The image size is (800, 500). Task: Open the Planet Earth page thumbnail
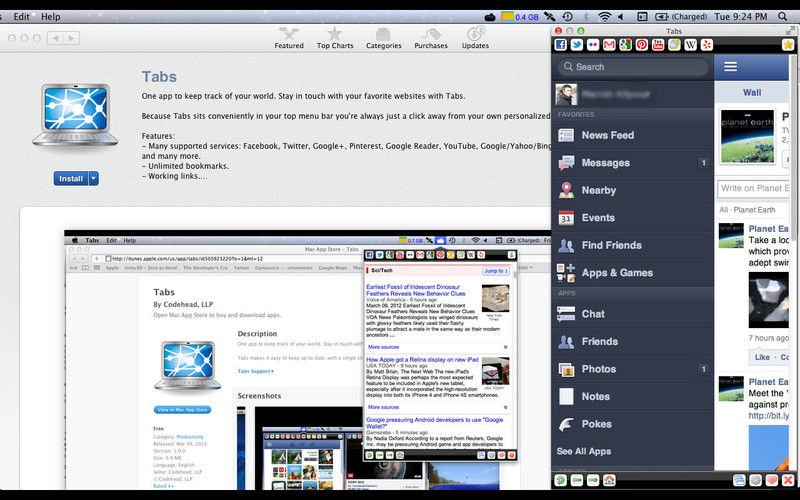coord(747,136)
